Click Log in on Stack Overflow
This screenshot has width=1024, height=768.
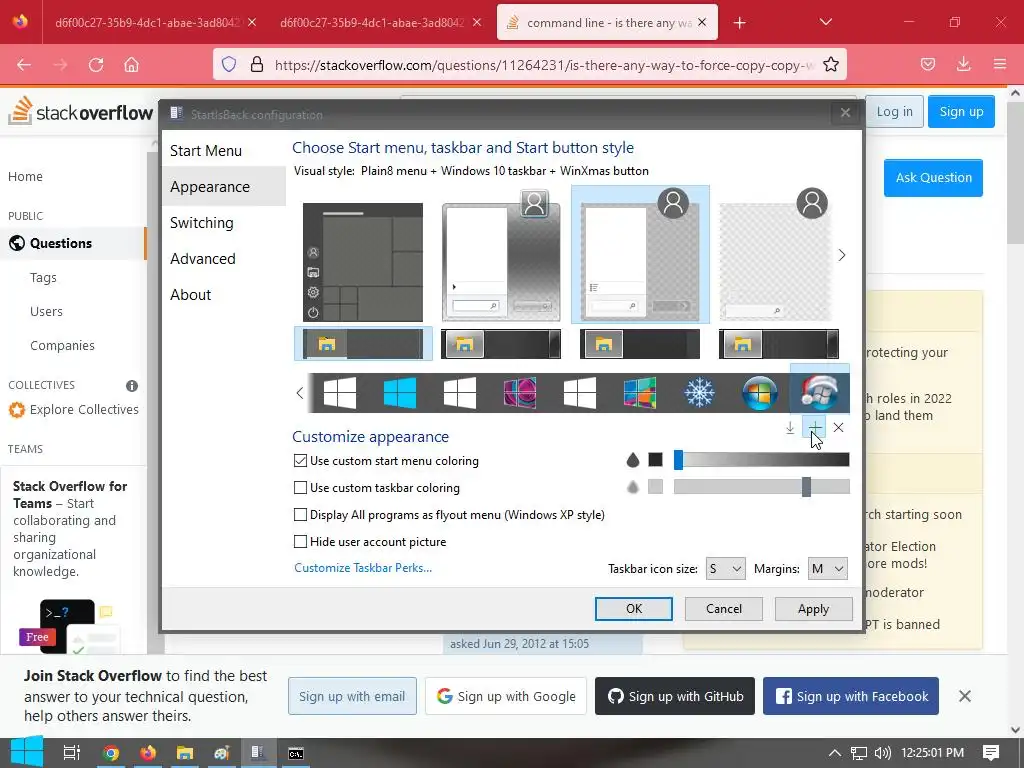click(x=894, y=112)
